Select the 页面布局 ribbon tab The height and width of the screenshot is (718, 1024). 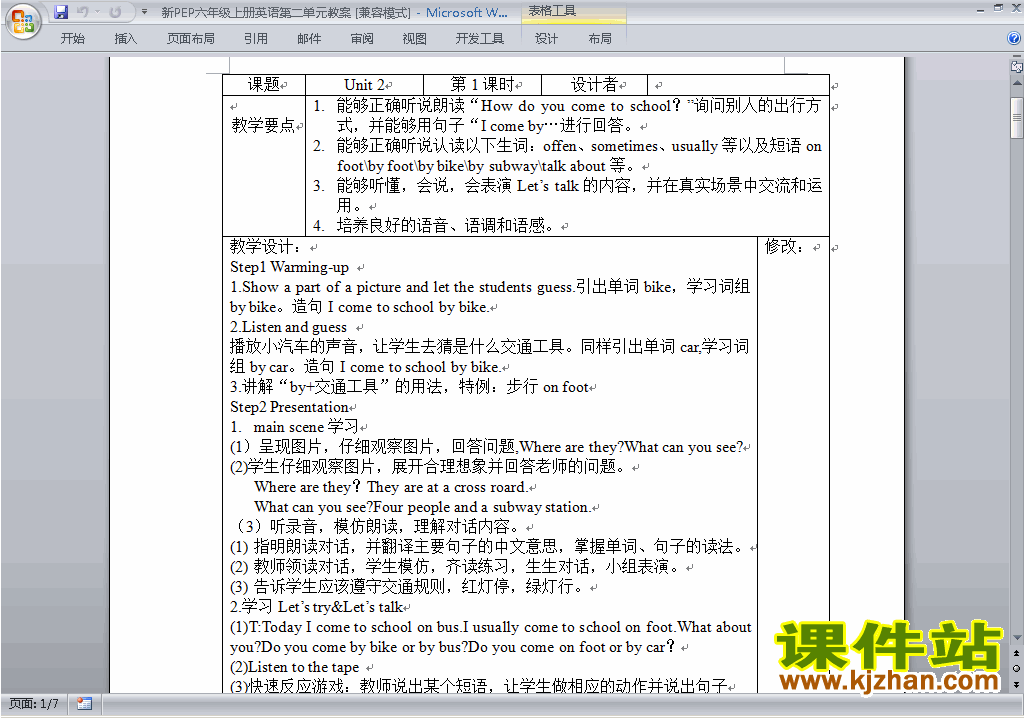click(x=190, y=39)
